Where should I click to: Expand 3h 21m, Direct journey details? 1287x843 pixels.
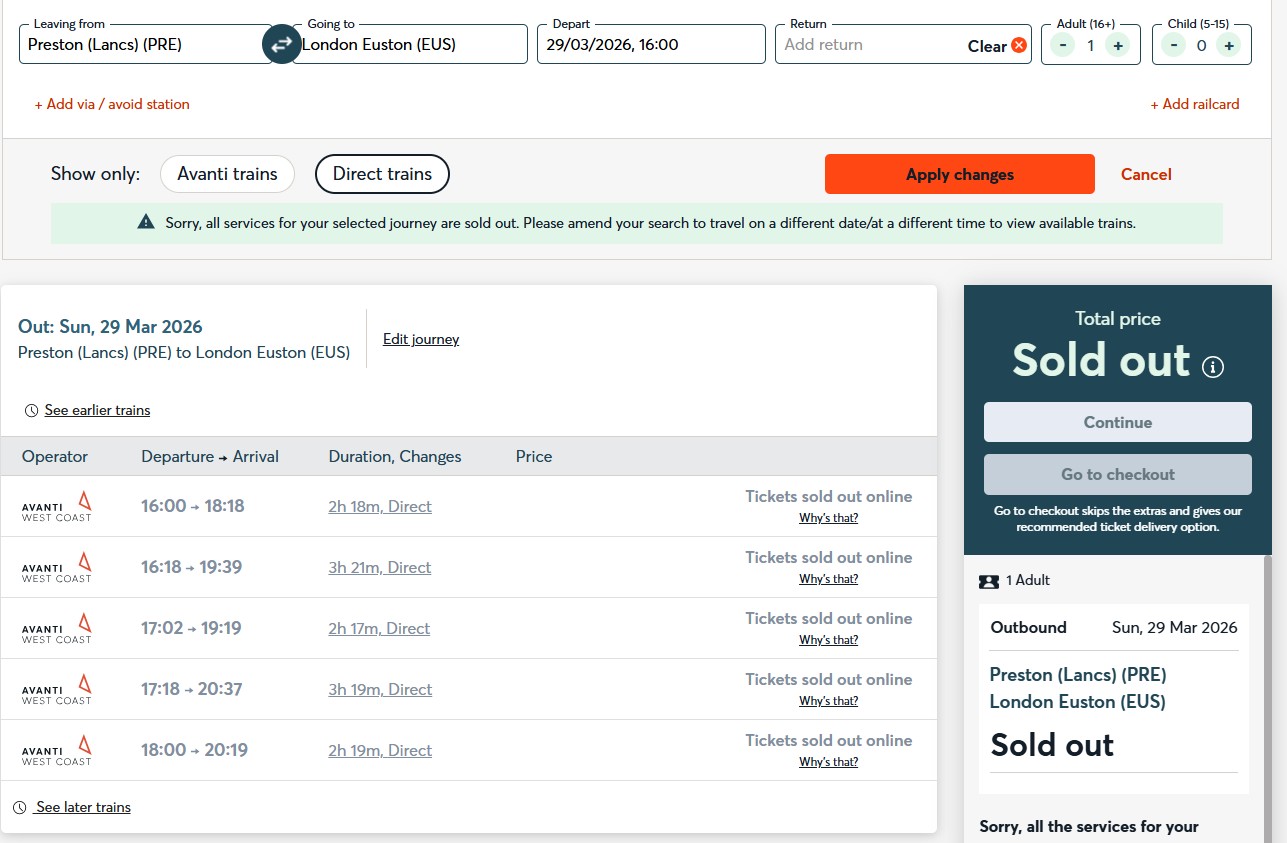(380, 567)
